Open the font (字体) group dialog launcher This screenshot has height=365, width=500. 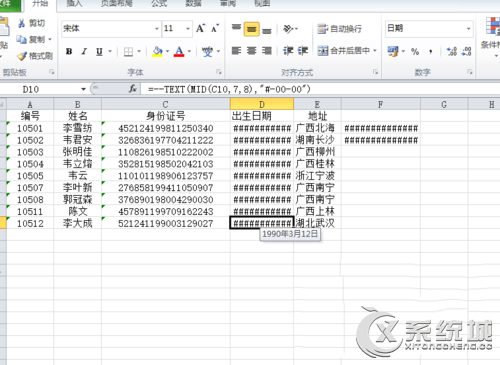[x=219, y=72]
